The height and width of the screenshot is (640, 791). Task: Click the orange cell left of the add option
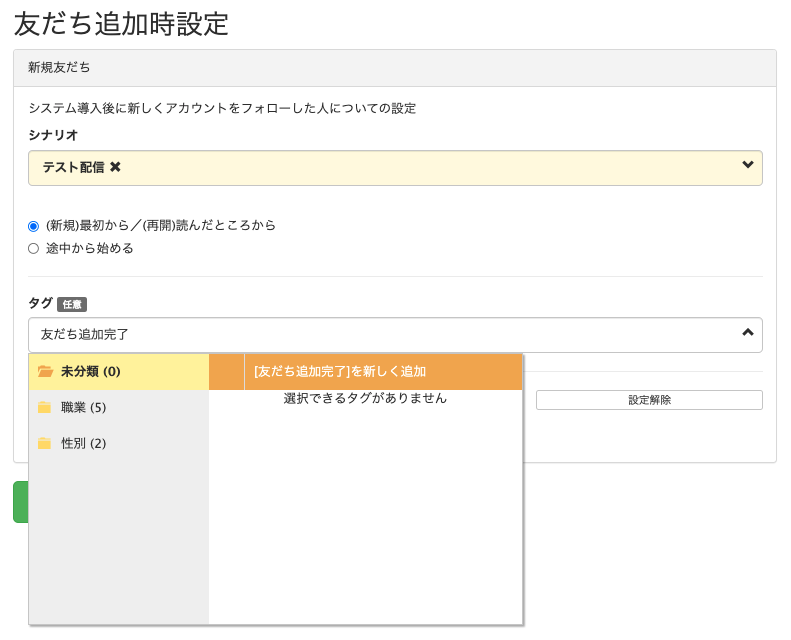pyautogui.click(x=227, y=372)
